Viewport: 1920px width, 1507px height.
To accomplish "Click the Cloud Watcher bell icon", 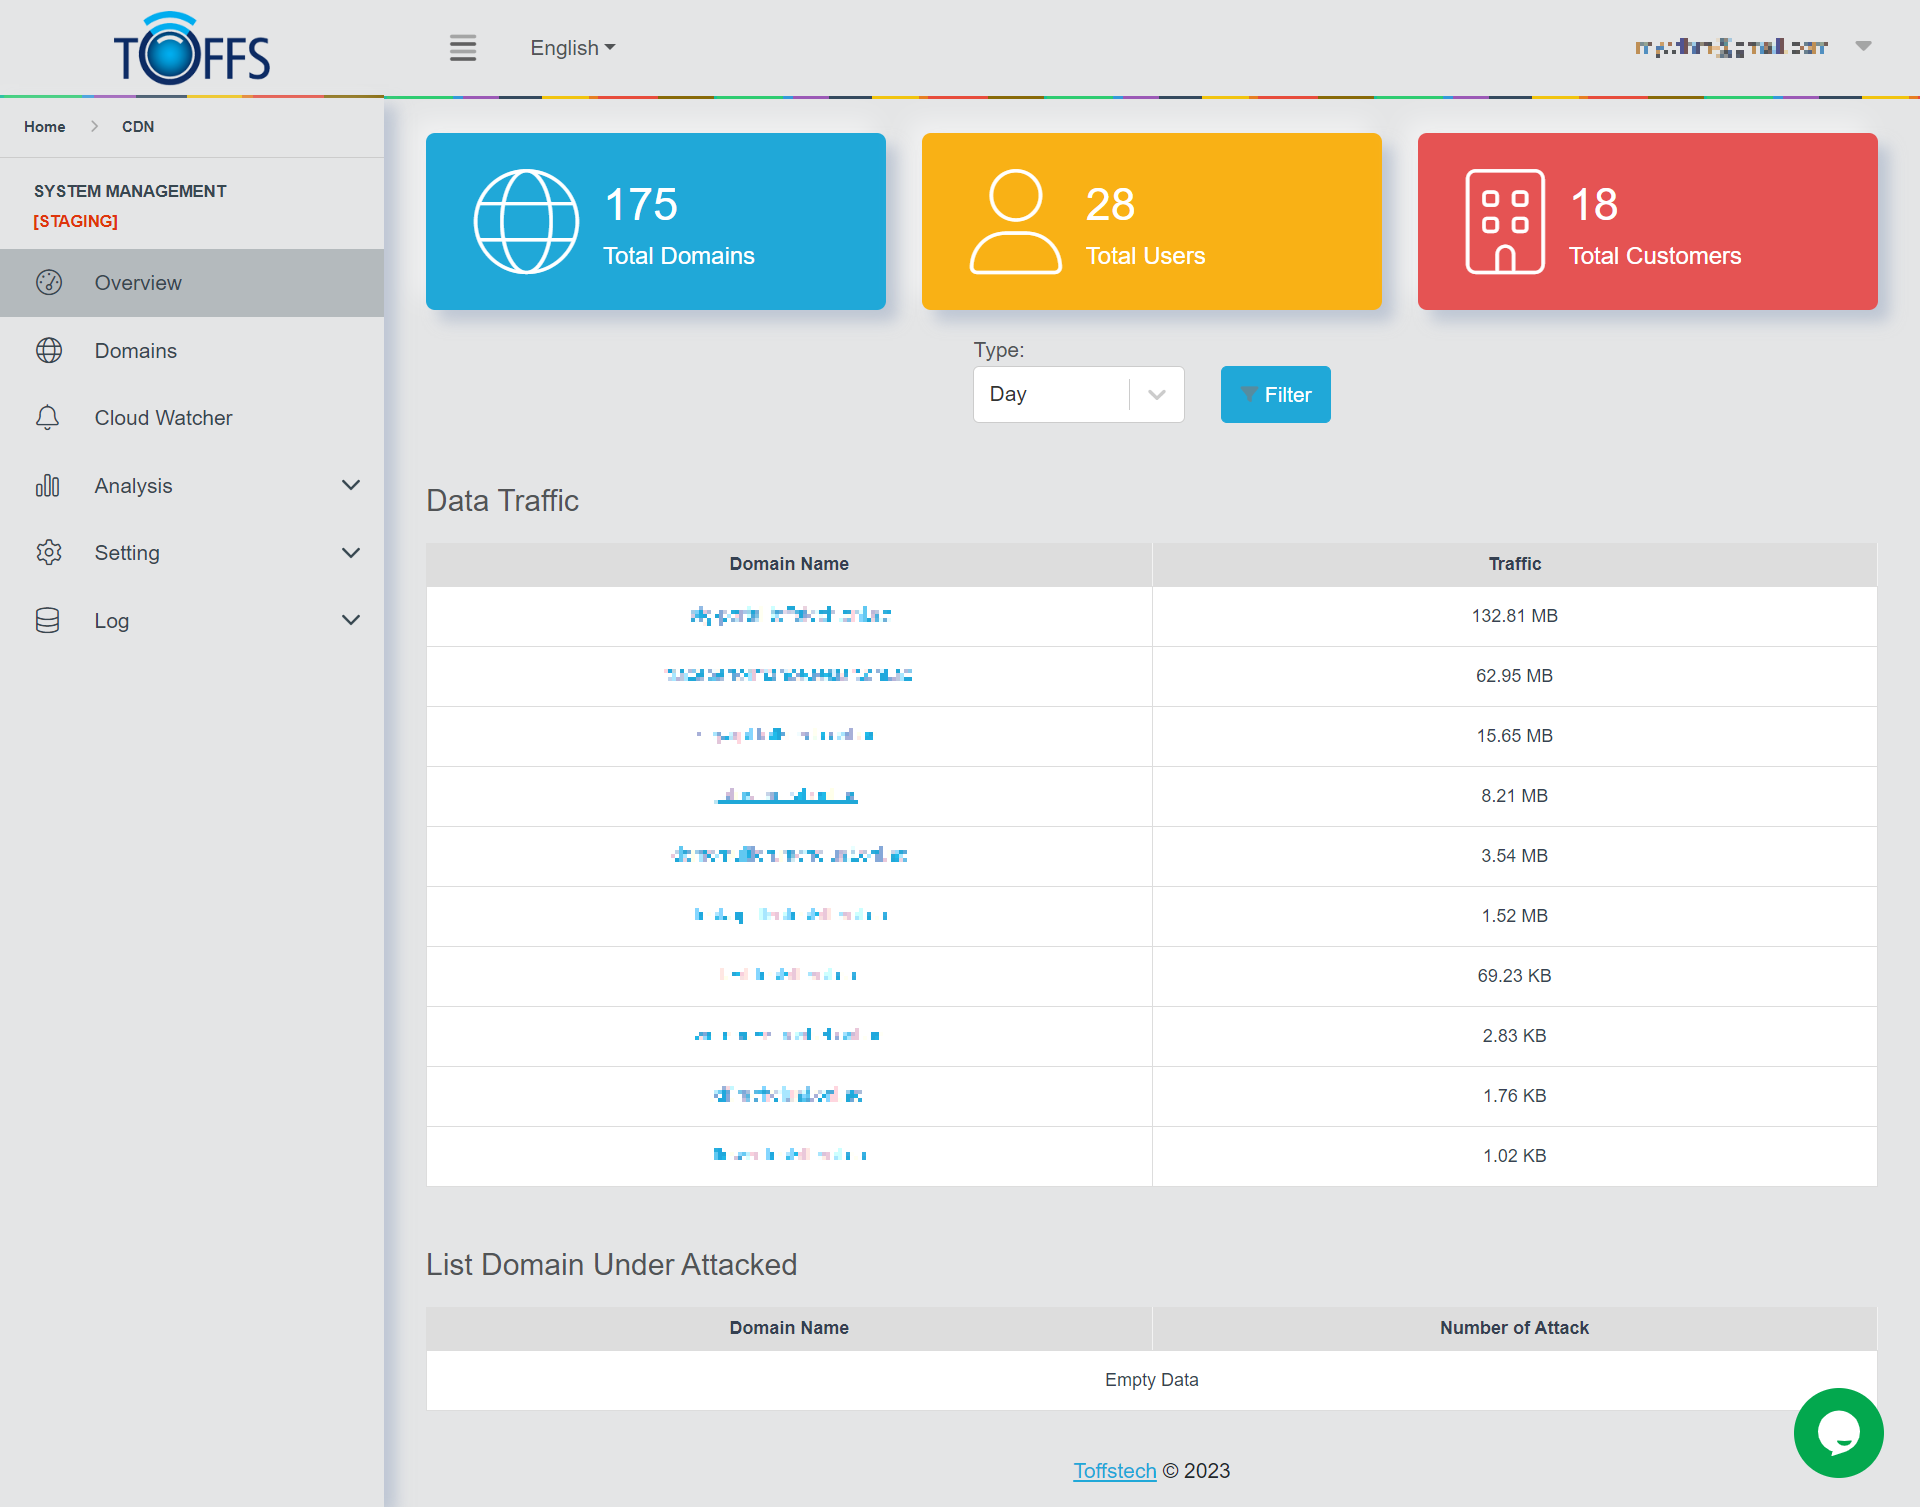I will coord(48,418).
